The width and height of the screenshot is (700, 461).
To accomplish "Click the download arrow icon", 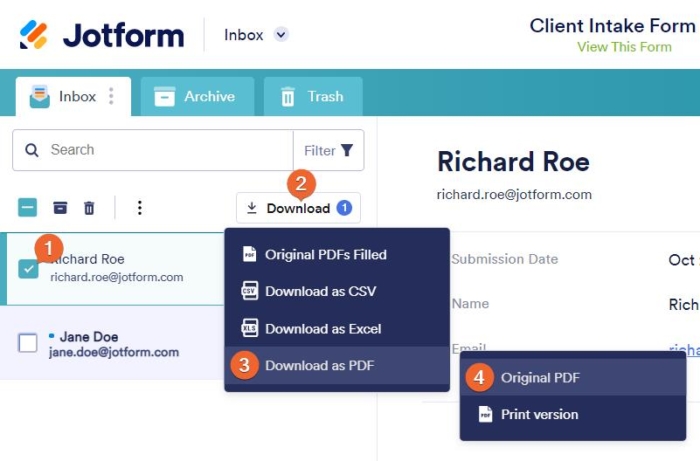I will pyautogui.click(x=252, y=208).
